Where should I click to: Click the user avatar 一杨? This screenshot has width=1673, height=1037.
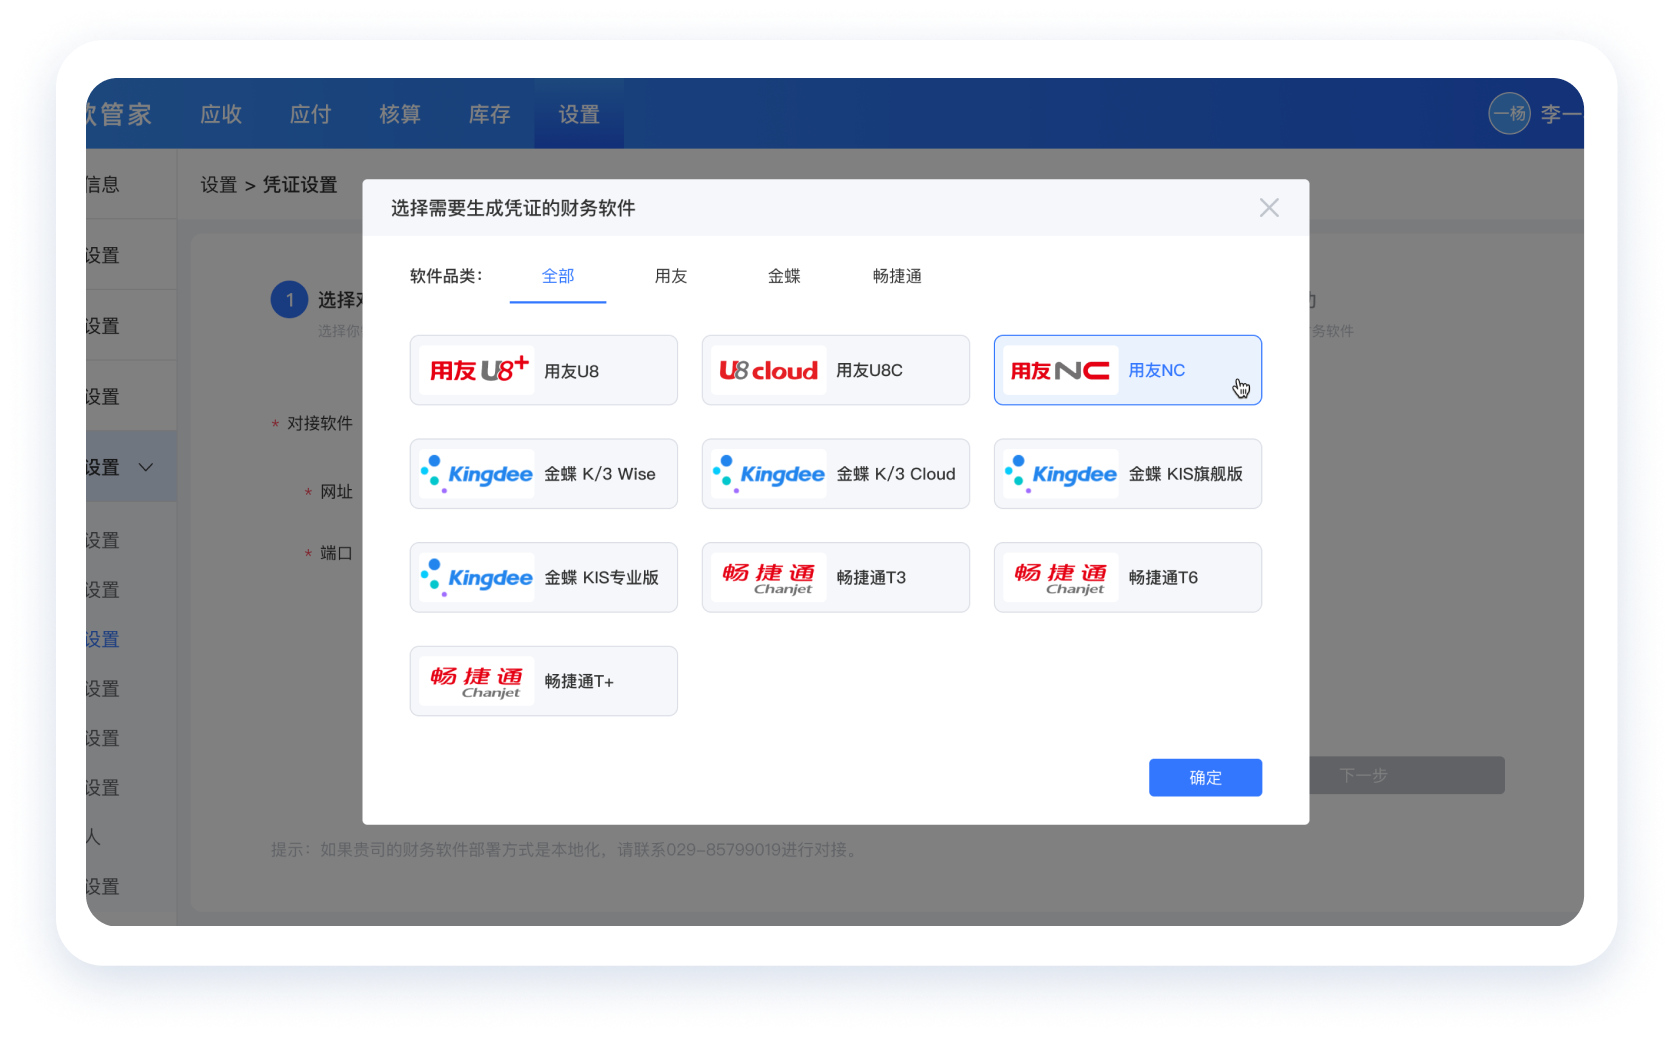[x=1510, y=113]
